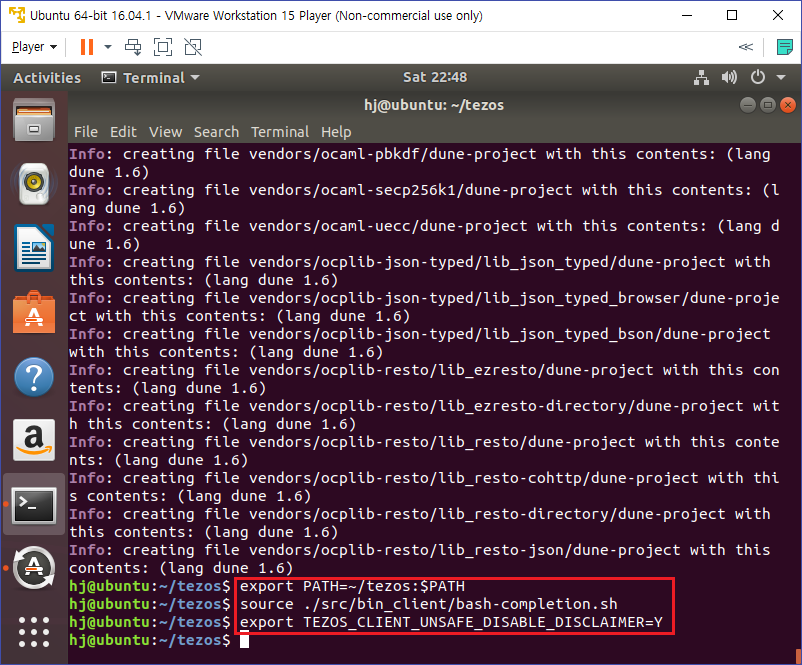Minimize the VMware Player window
This screenshot has height=665, width=802.
[x=687, y=15]
